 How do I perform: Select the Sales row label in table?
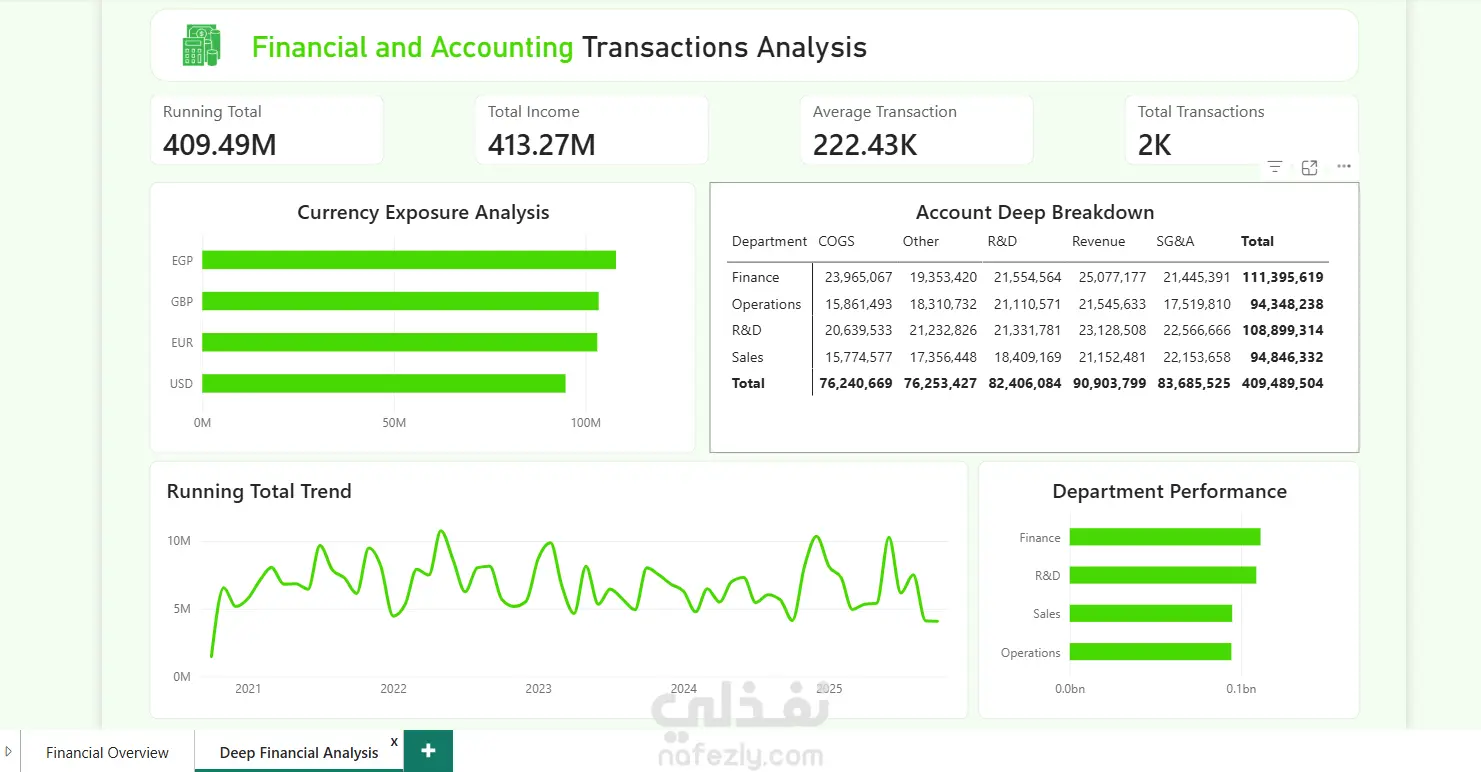(x=747, y=357)
